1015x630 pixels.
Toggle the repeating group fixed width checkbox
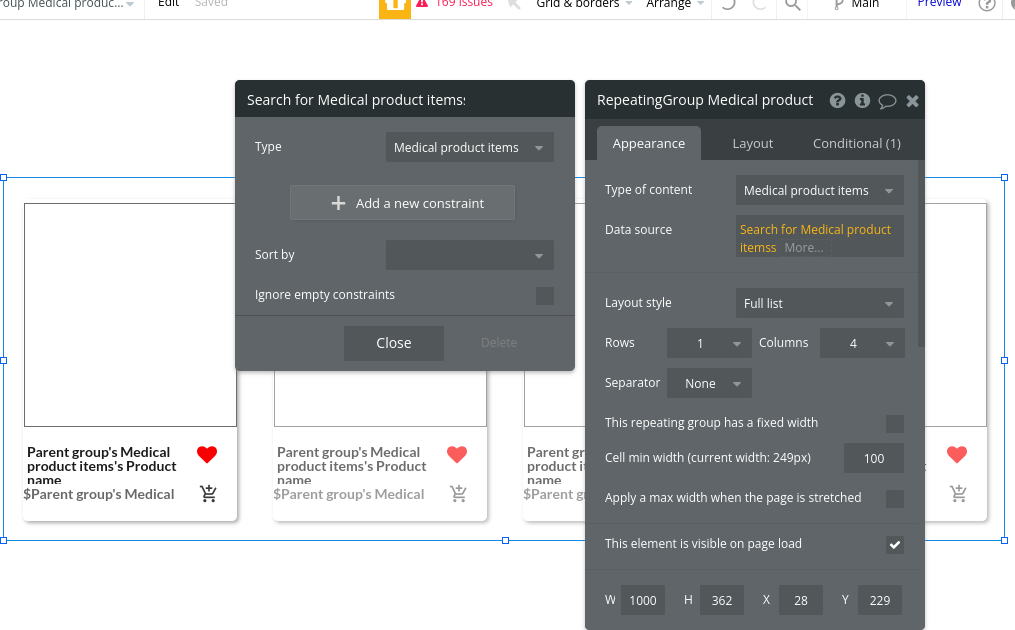click(894, 423)
